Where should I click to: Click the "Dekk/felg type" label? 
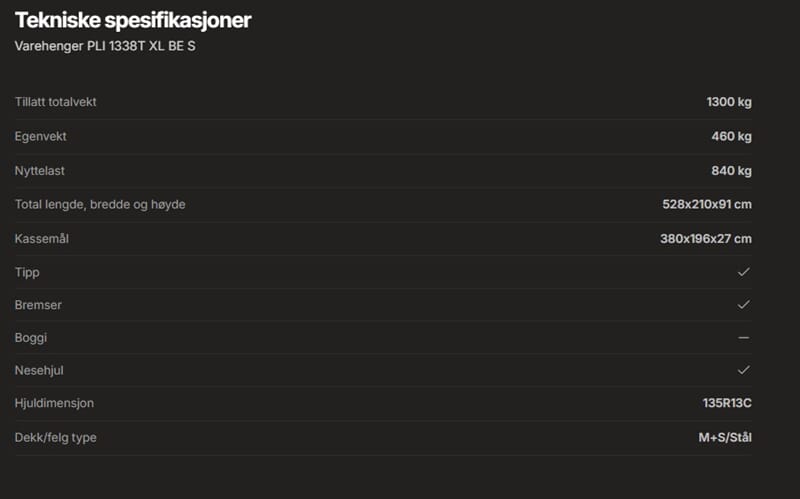click(x=56, y=437)
